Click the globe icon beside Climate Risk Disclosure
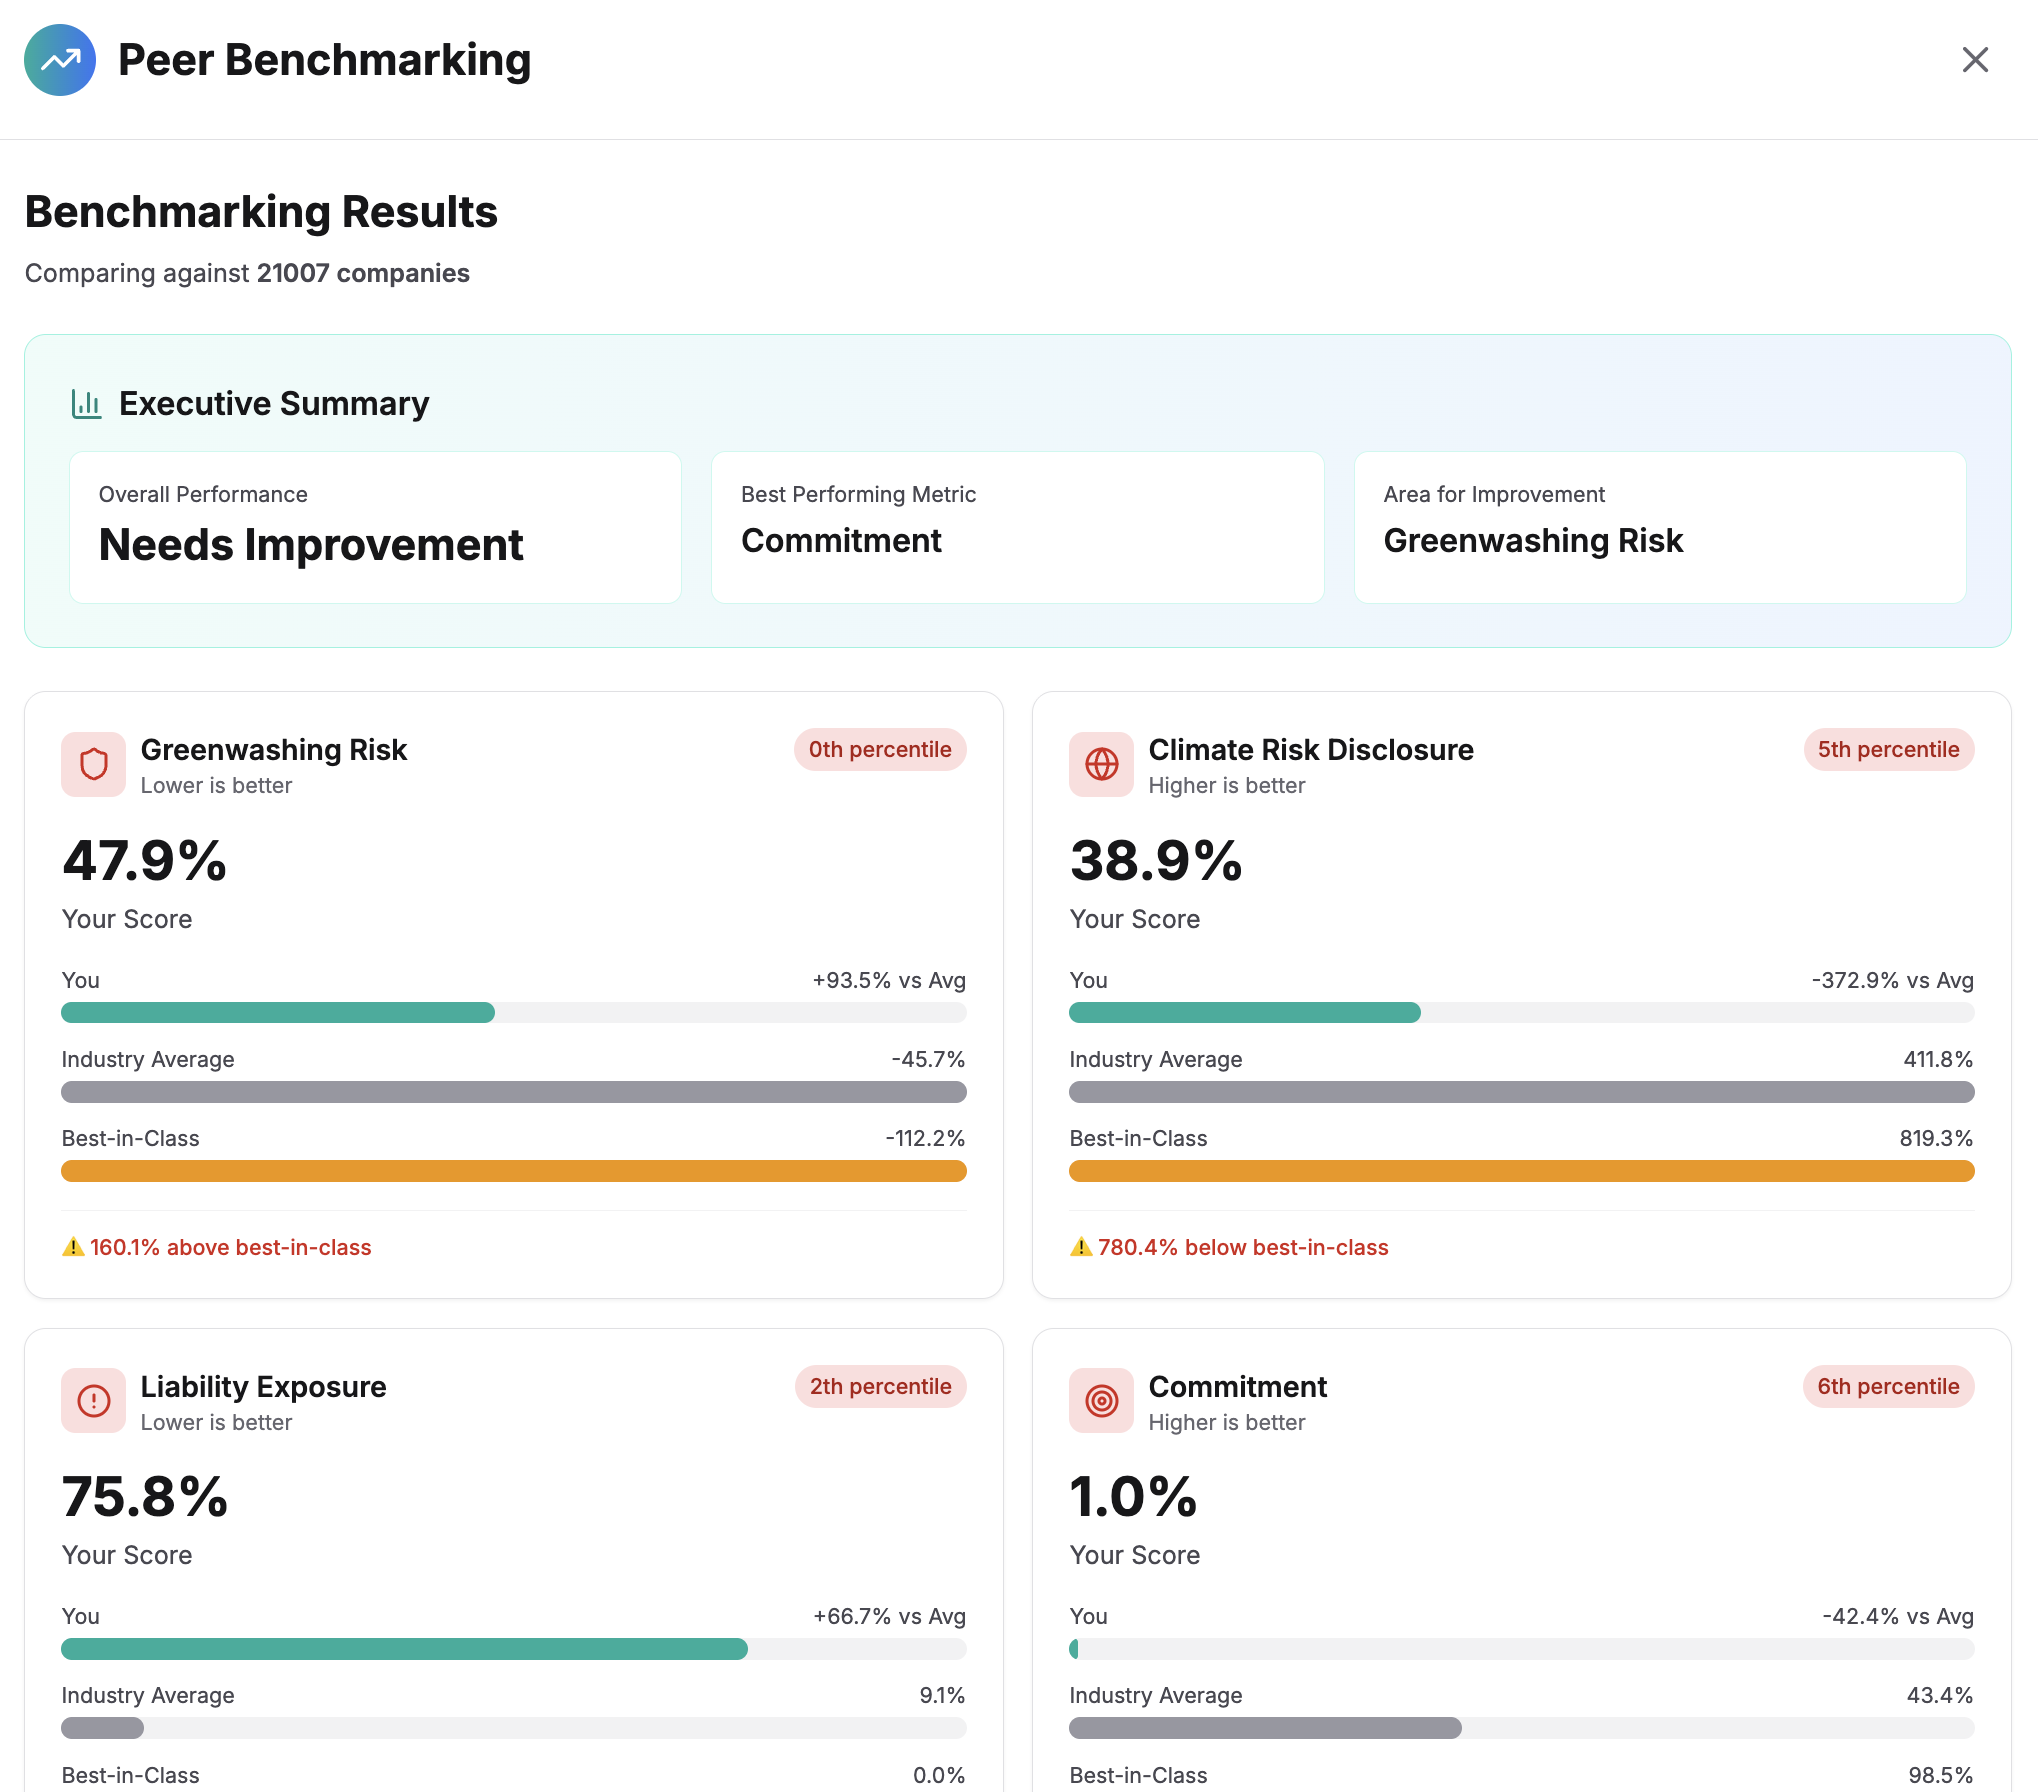Viewport: 2038px width, 1792px height. pos(1100,764)
